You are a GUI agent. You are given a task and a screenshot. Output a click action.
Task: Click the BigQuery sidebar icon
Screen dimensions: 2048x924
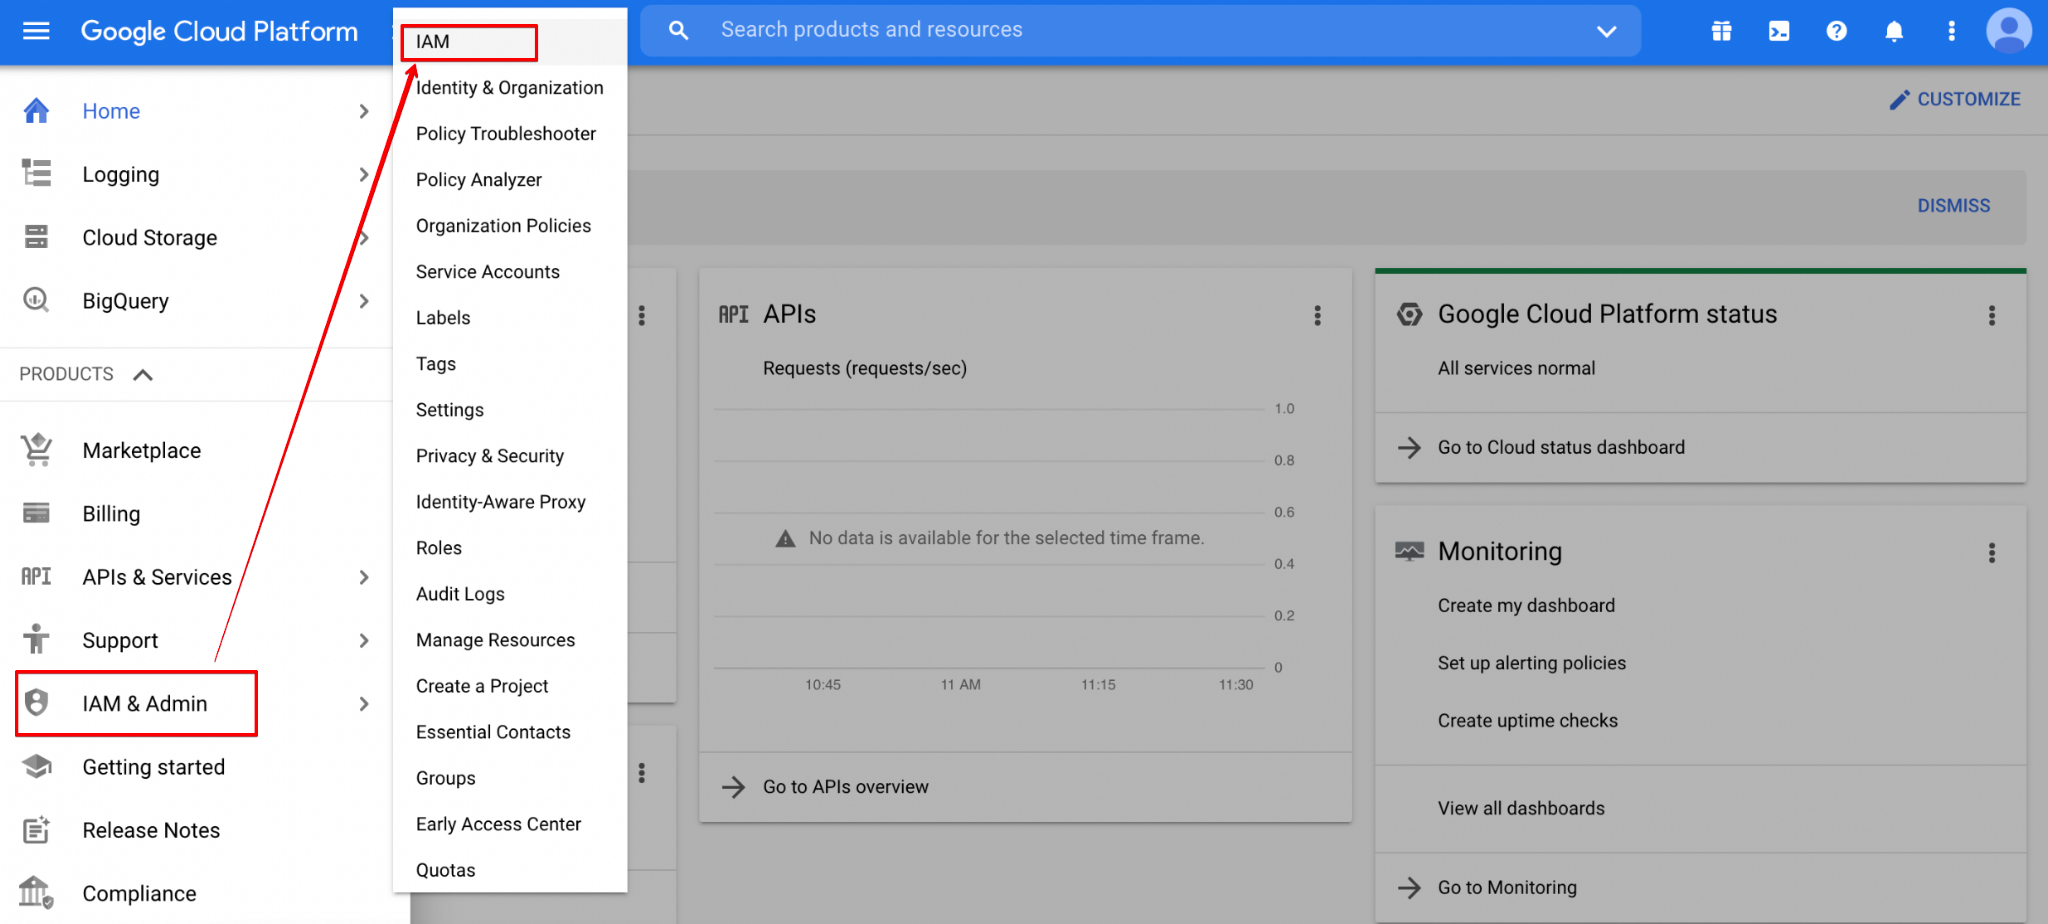coord(36,300)
